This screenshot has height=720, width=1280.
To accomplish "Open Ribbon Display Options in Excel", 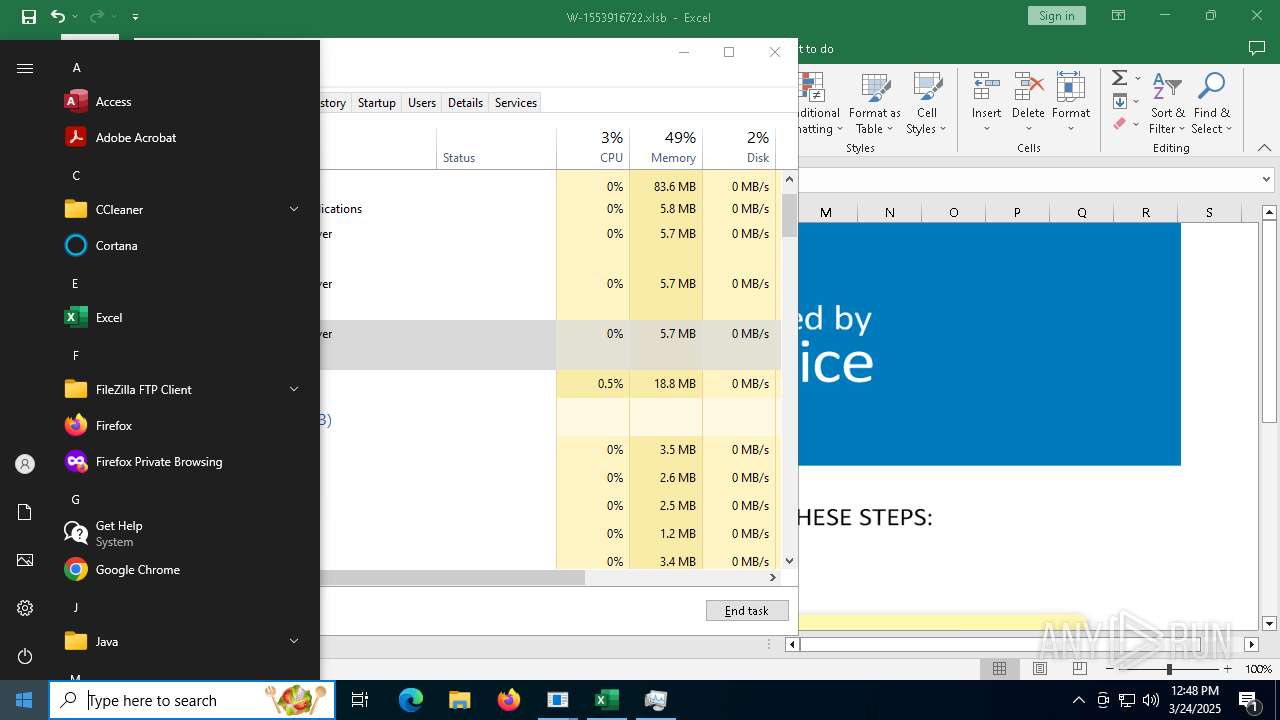I will 1118,16.
